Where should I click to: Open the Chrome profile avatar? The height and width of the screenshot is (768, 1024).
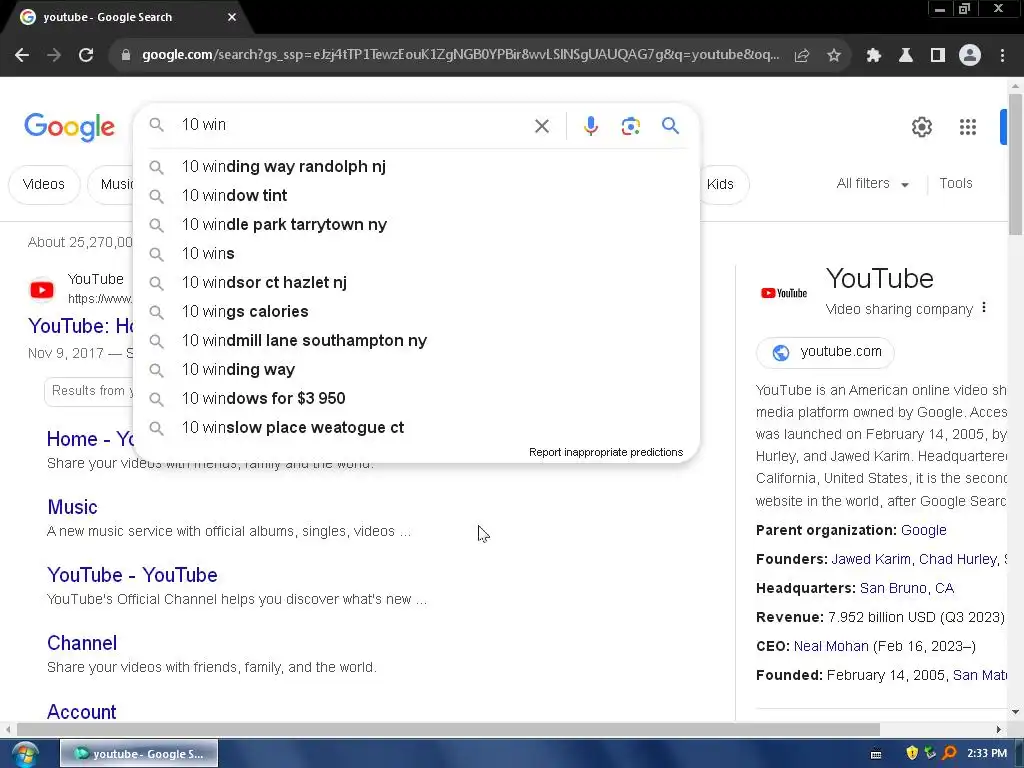tap(970, 56)
